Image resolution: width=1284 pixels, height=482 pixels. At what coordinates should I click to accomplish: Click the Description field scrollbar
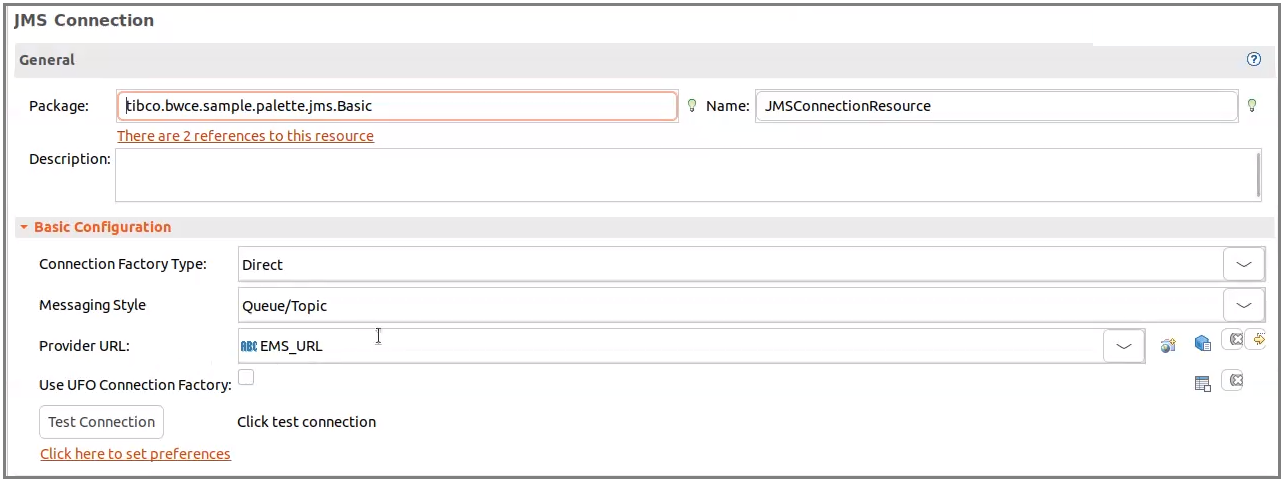click(1257, 175)
